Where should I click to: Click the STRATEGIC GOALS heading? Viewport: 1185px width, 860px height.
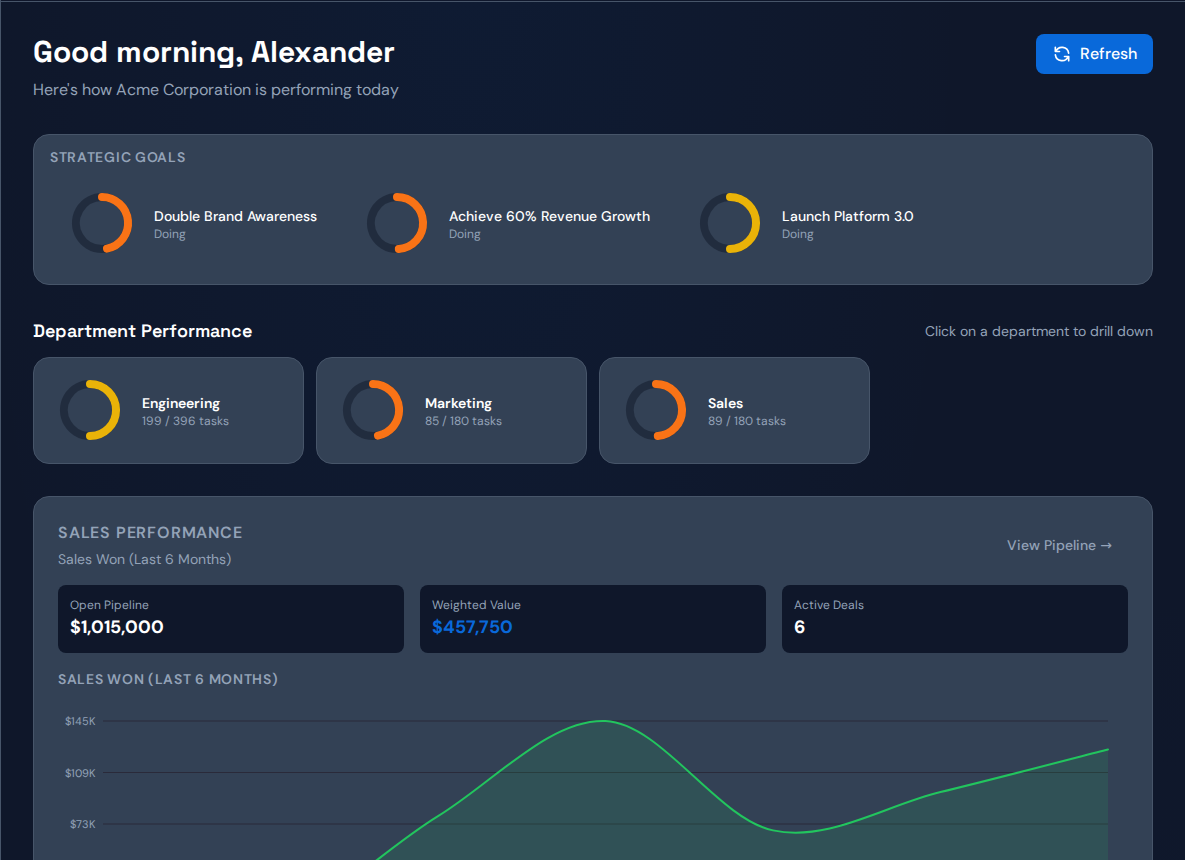point(118,157)
